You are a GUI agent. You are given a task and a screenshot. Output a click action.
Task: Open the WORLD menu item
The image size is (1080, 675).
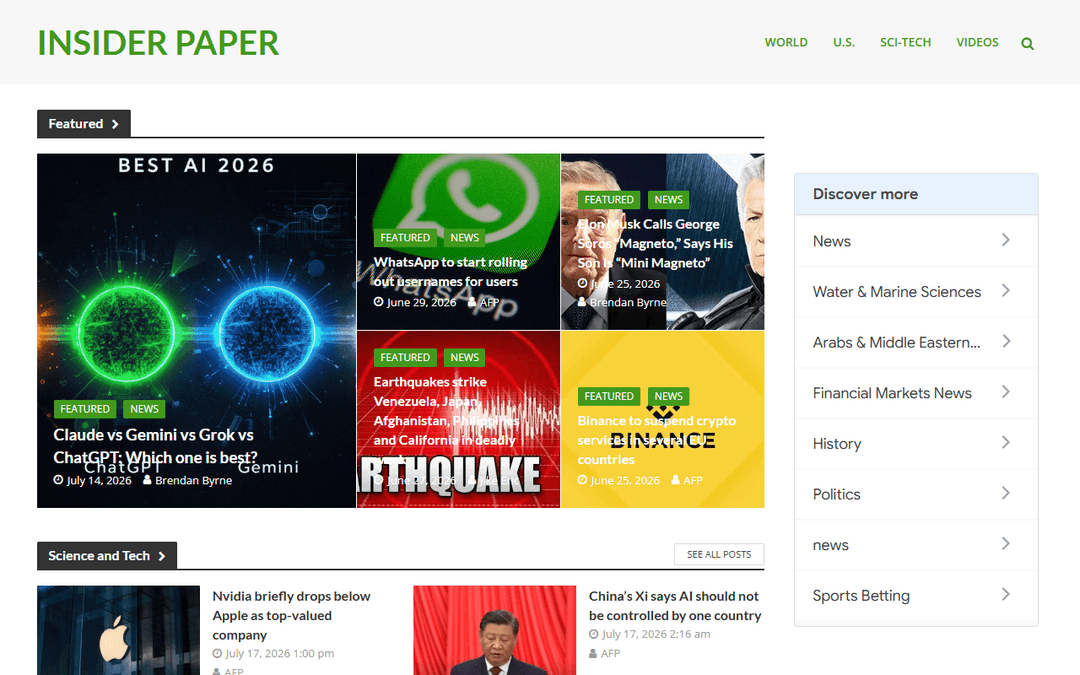click(x=786, y=42)
